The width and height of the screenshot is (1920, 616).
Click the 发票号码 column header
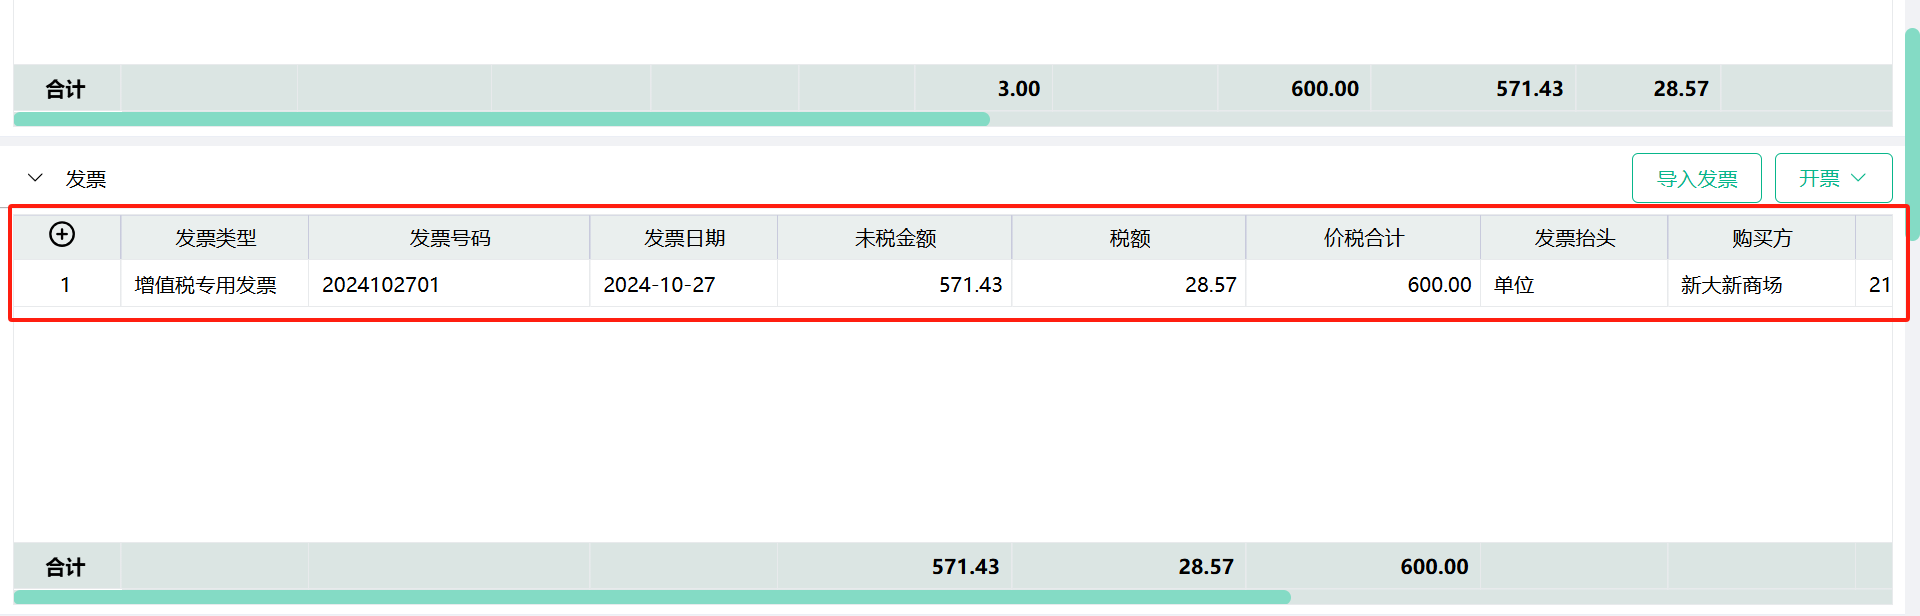449,238
